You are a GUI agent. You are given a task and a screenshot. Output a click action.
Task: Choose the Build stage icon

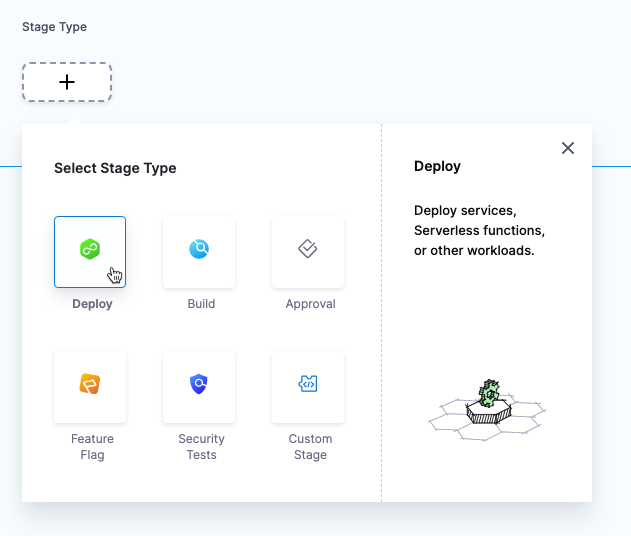[x=199, y=250]
